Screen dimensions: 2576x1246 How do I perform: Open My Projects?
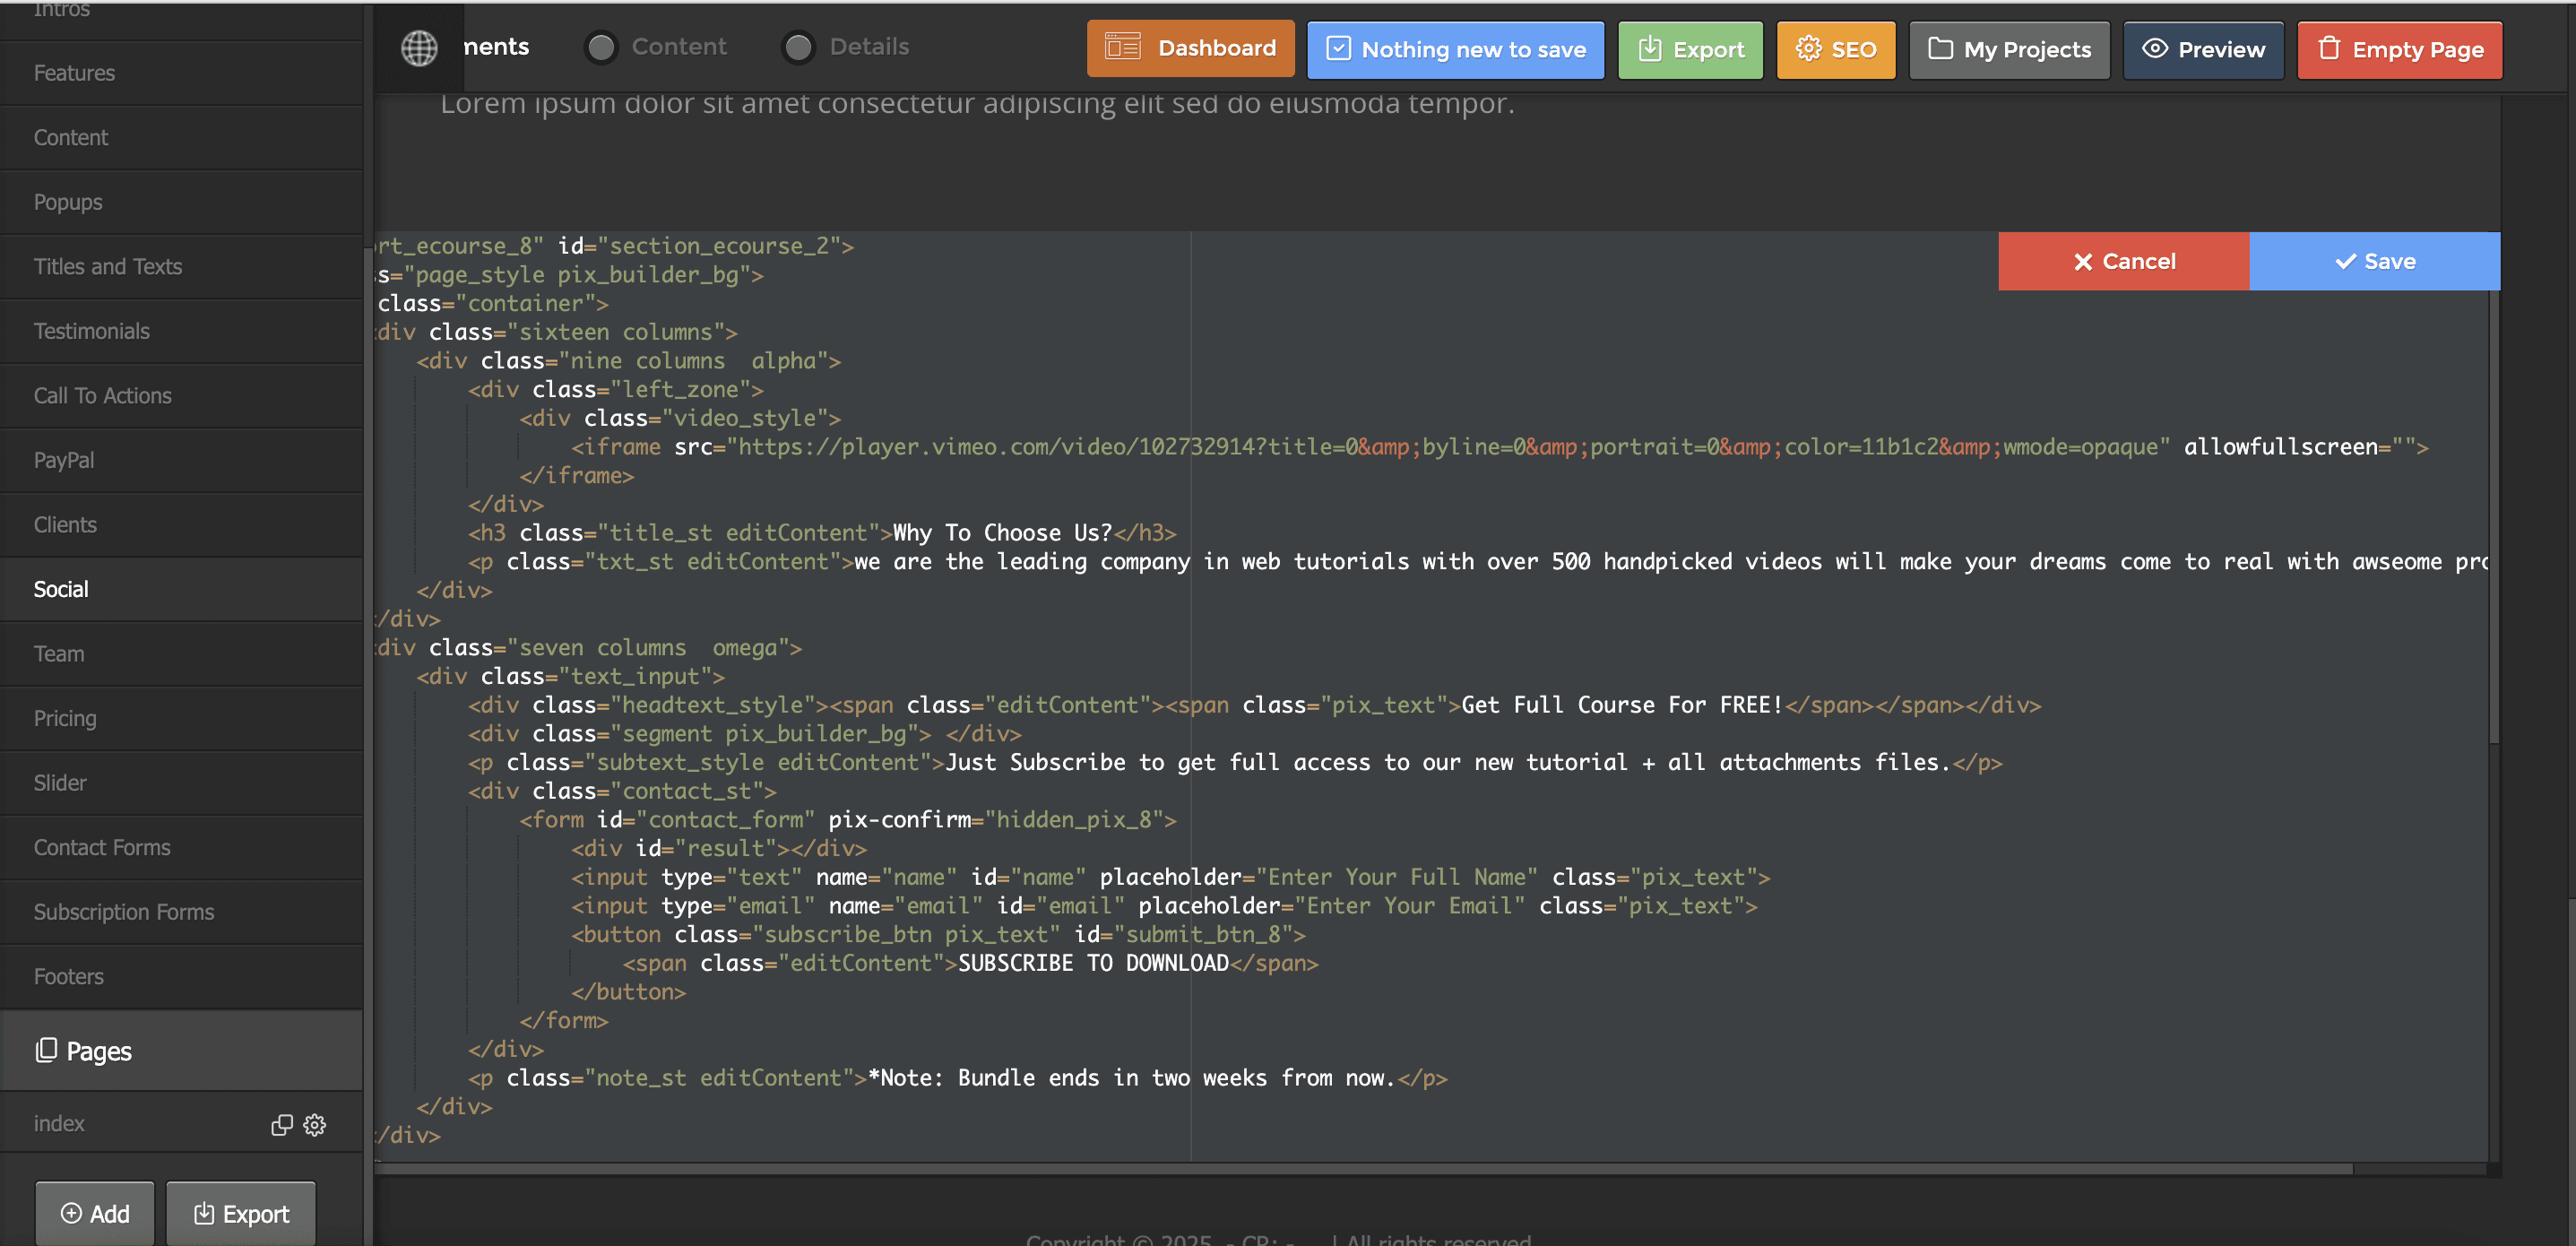2009,49
